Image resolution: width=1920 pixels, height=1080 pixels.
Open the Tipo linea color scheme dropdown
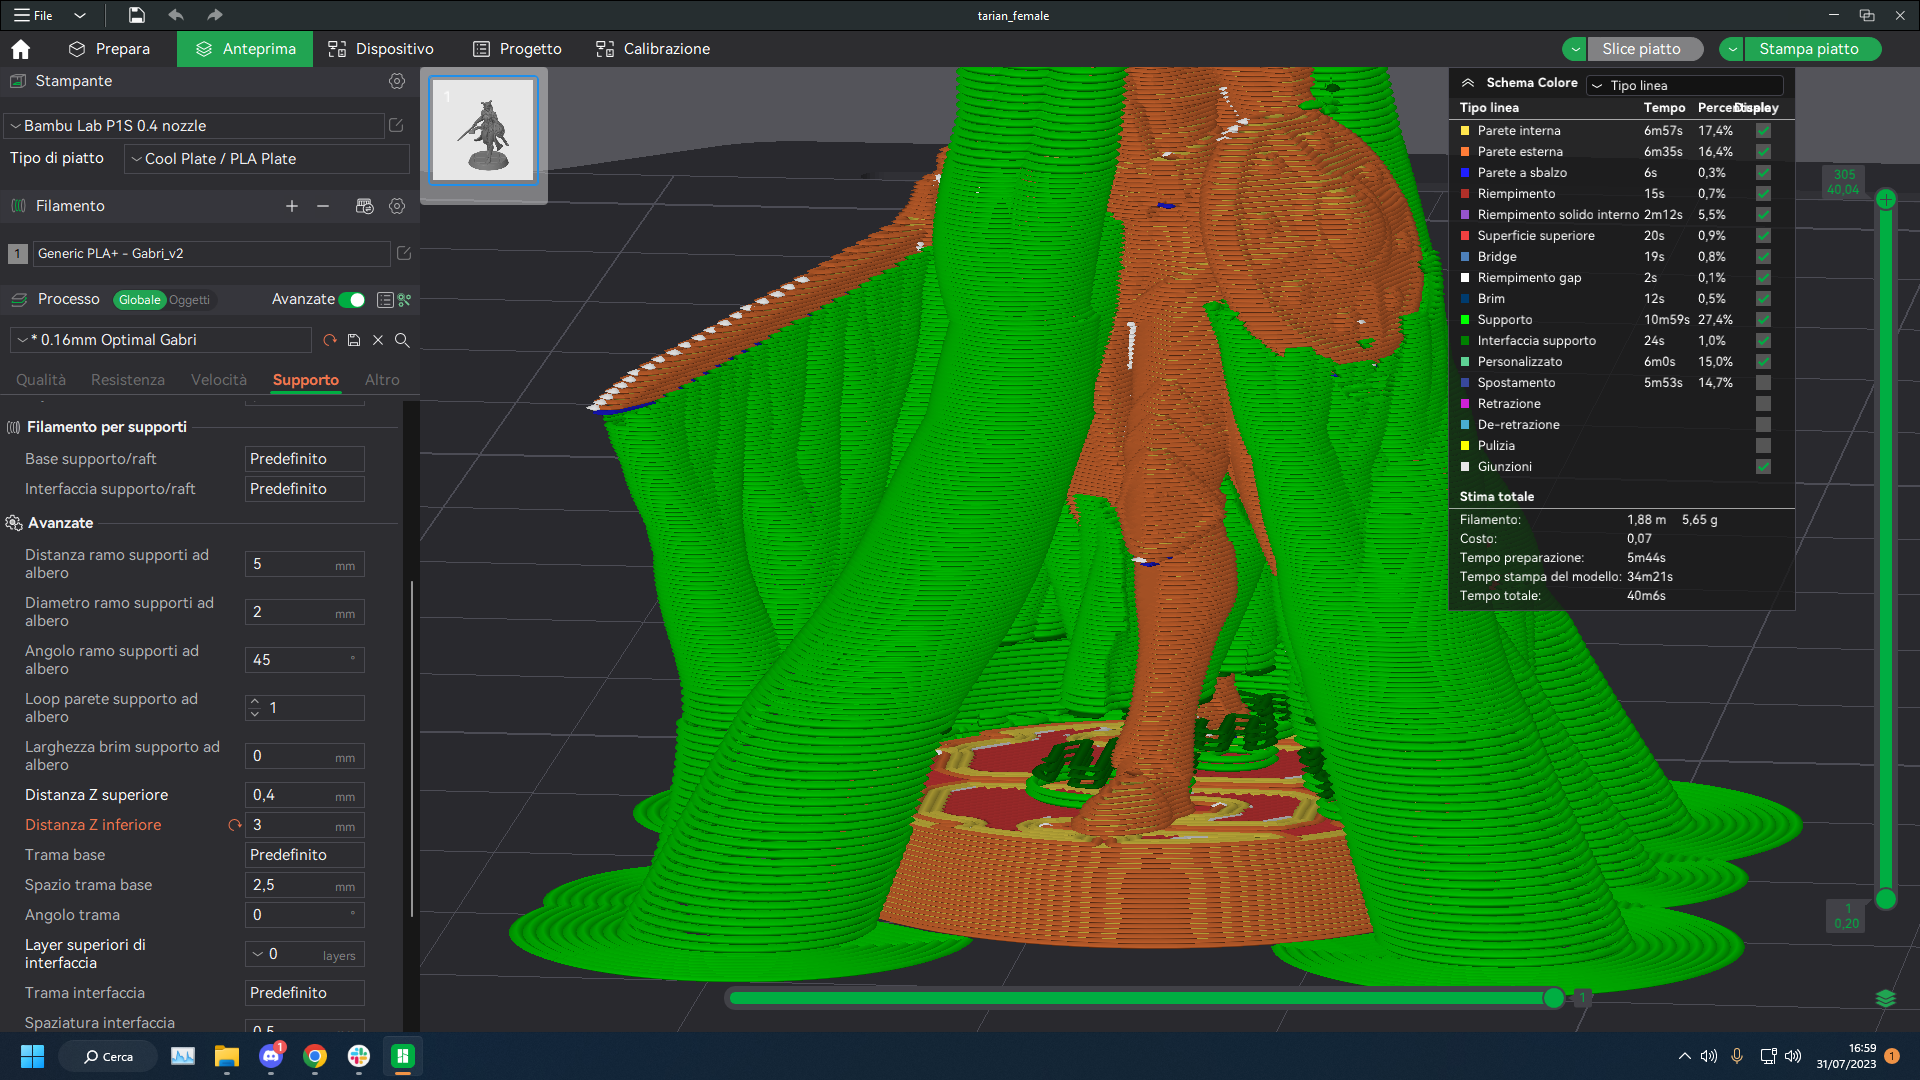click(x=1684, y=85)
